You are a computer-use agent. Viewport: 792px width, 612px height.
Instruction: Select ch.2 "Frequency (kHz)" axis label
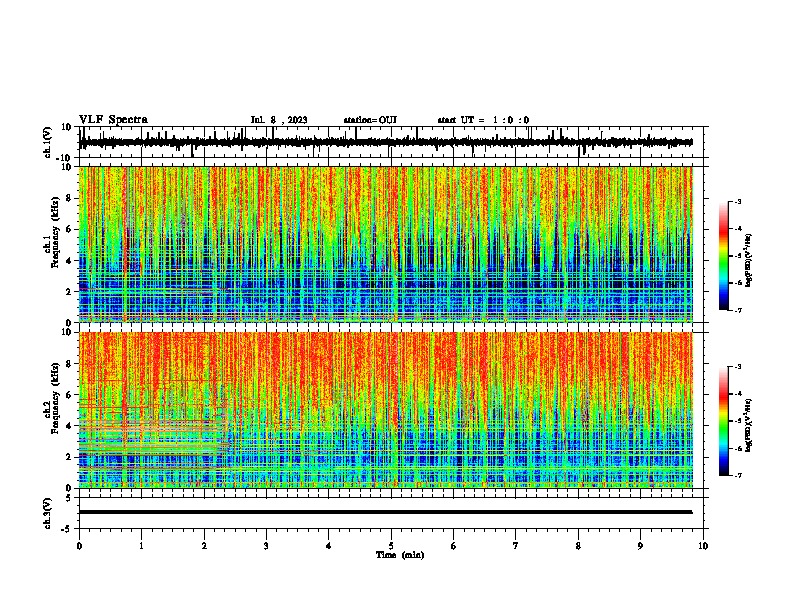[55, 398]
